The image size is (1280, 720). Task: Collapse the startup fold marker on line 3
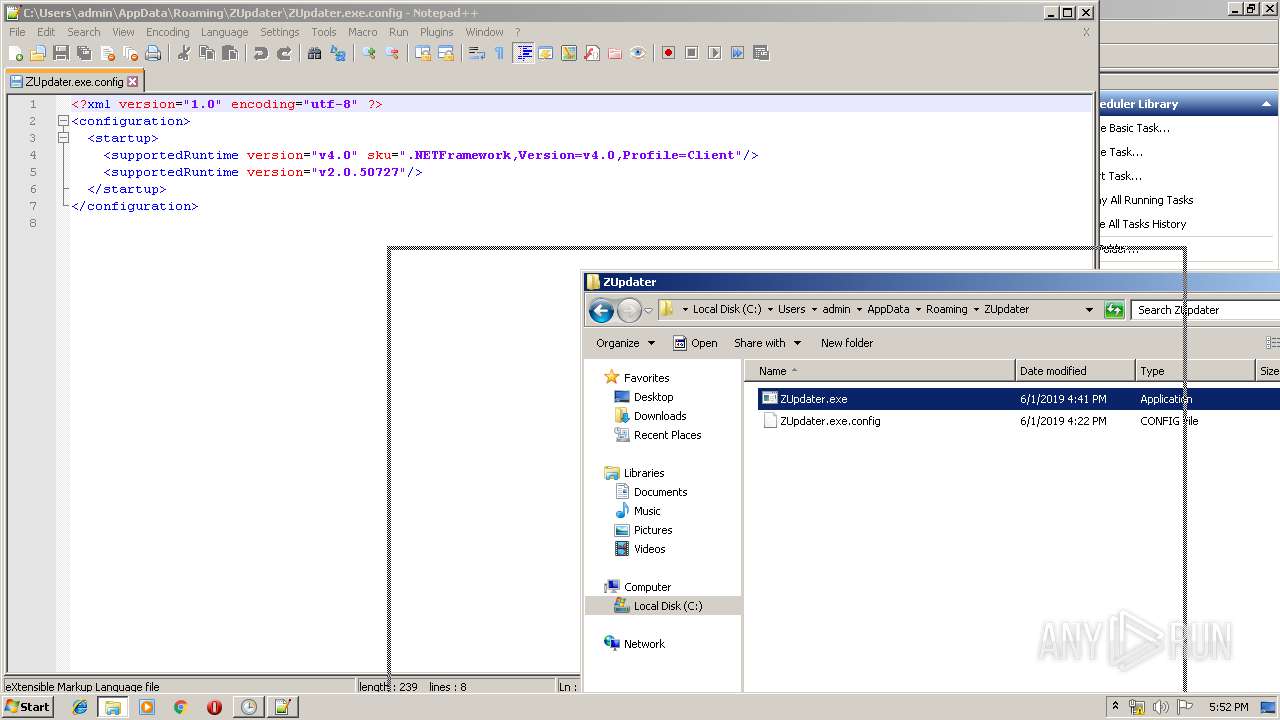[x=62, y=138]
